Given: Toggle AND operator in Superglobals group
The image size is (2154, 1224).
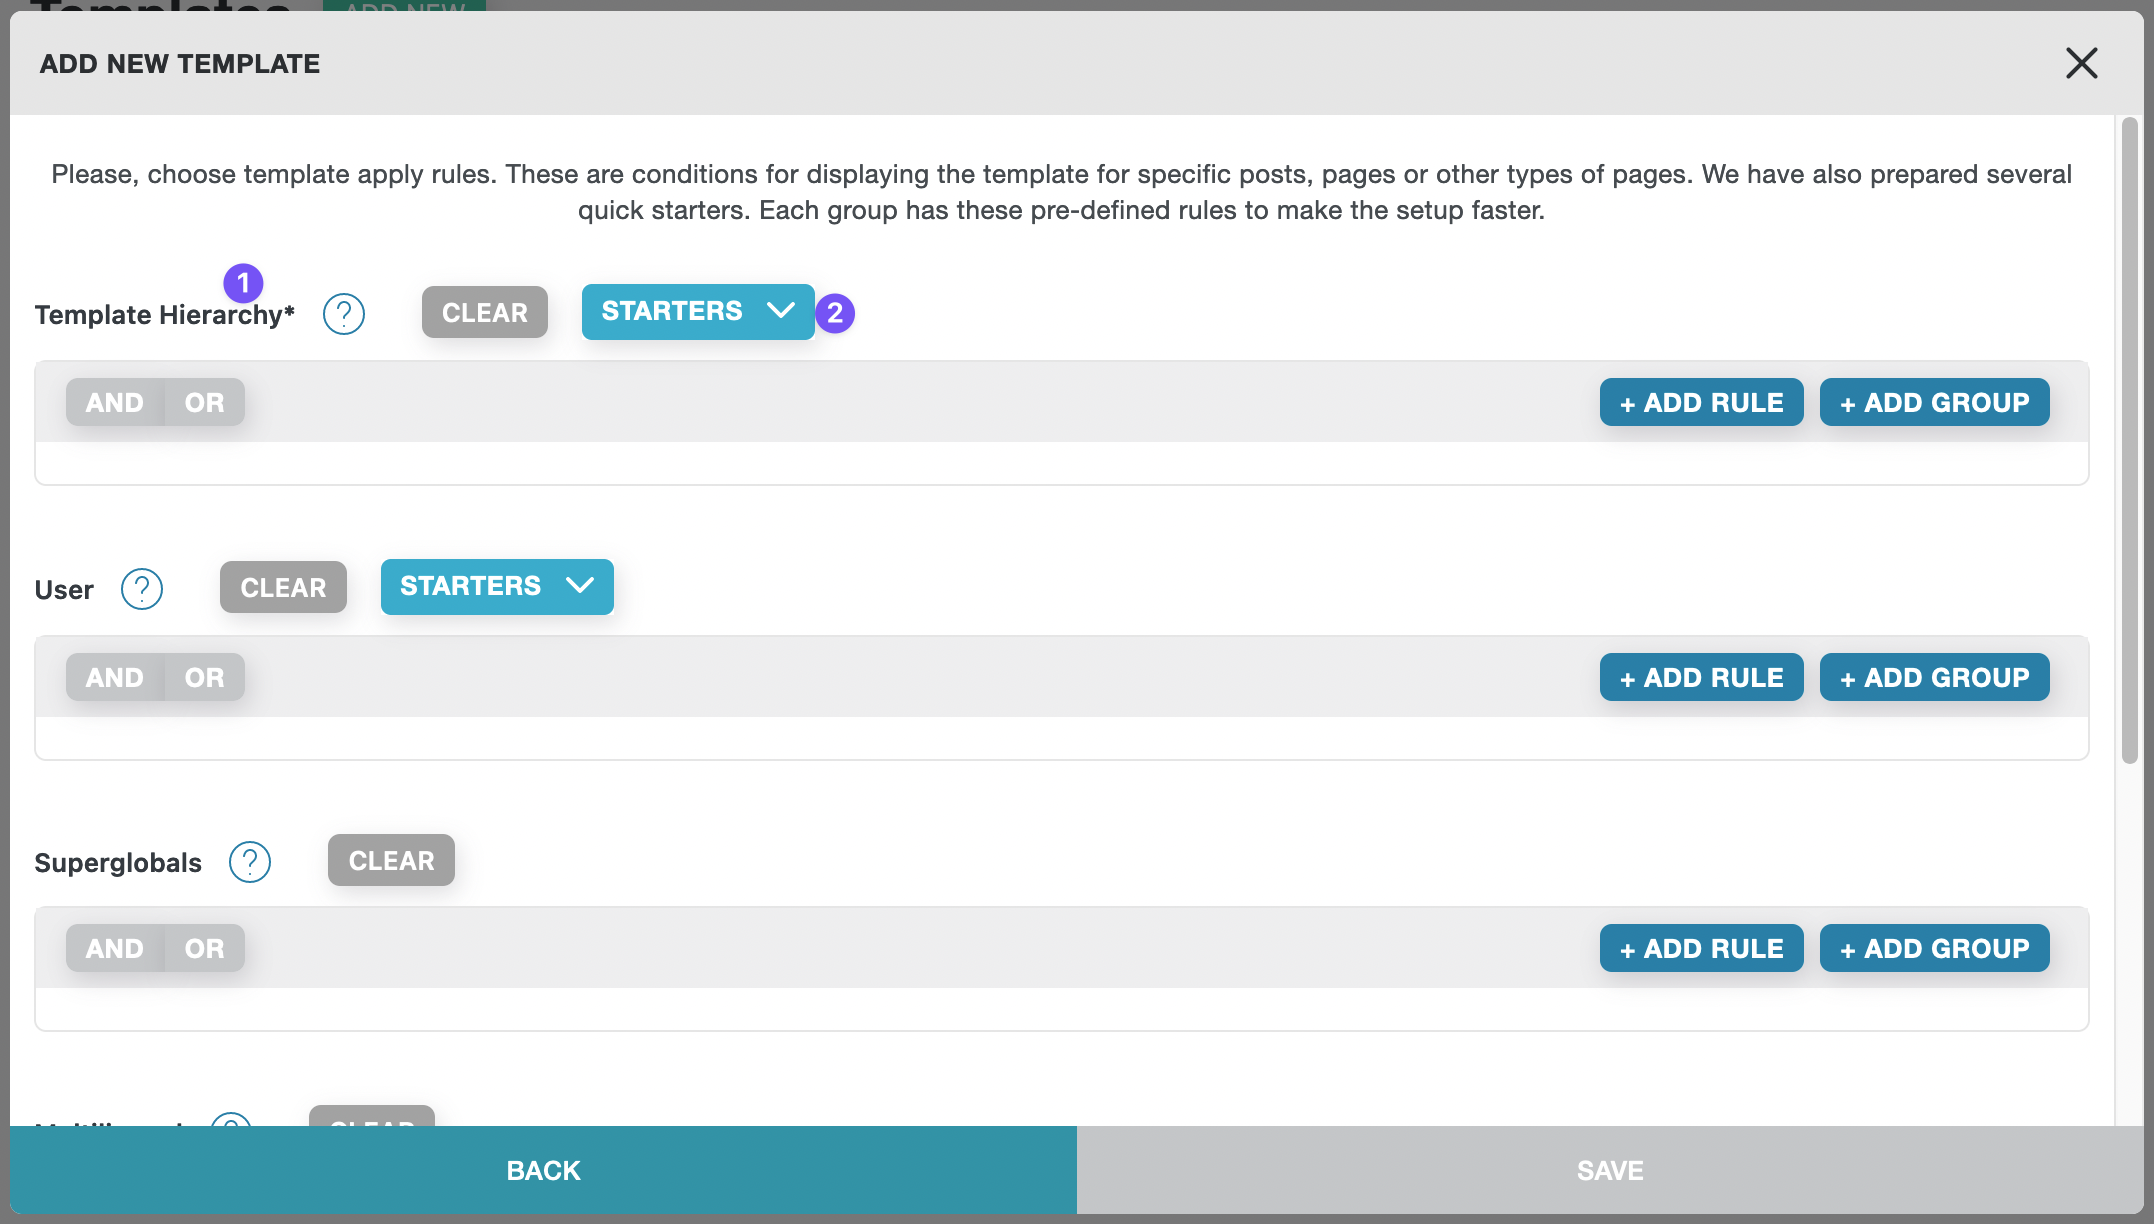Looking at the screenshot, I should pos(114,947).
